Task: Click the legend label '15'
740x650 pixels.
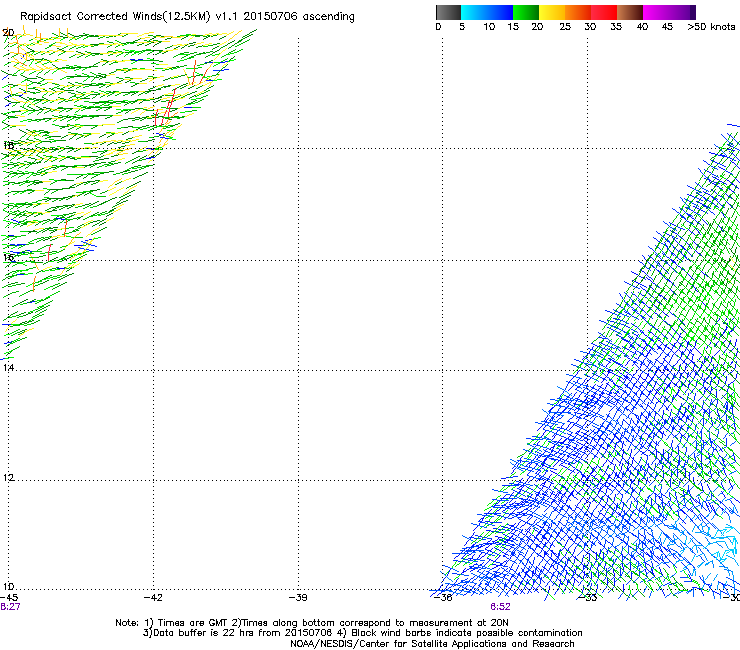Action: pyautogui.click(x=513, y=27)
